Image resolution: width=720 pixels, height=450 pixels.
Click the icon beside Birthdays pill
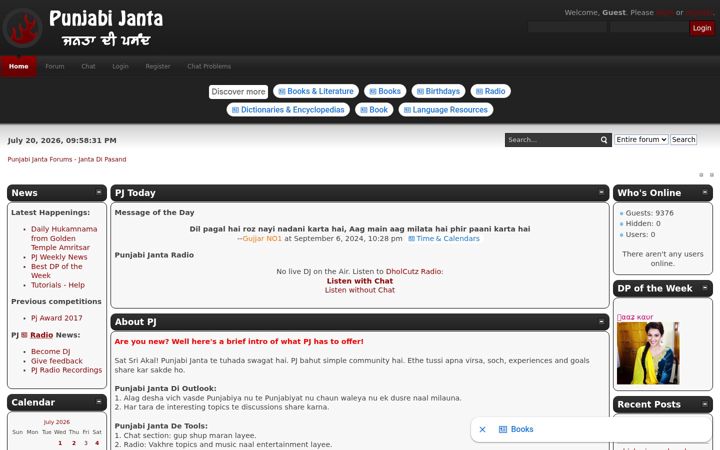point(420,91)
